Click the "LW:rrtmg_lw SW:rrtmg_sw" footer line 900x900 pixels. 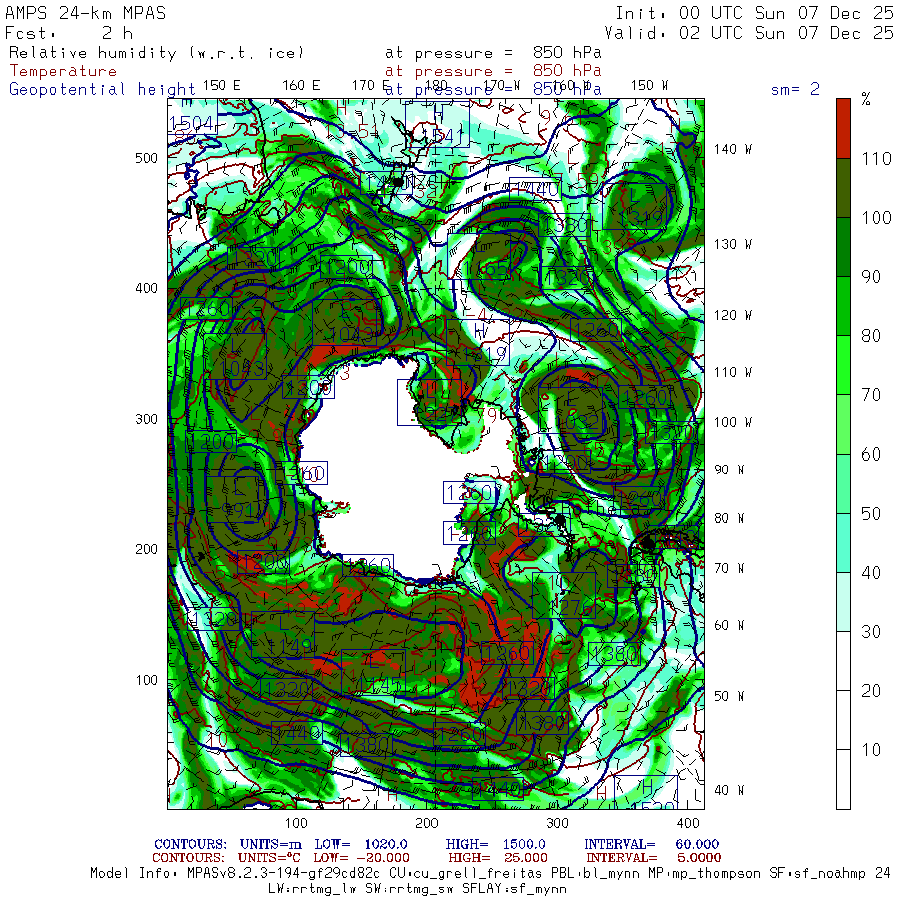click(417, 889)
